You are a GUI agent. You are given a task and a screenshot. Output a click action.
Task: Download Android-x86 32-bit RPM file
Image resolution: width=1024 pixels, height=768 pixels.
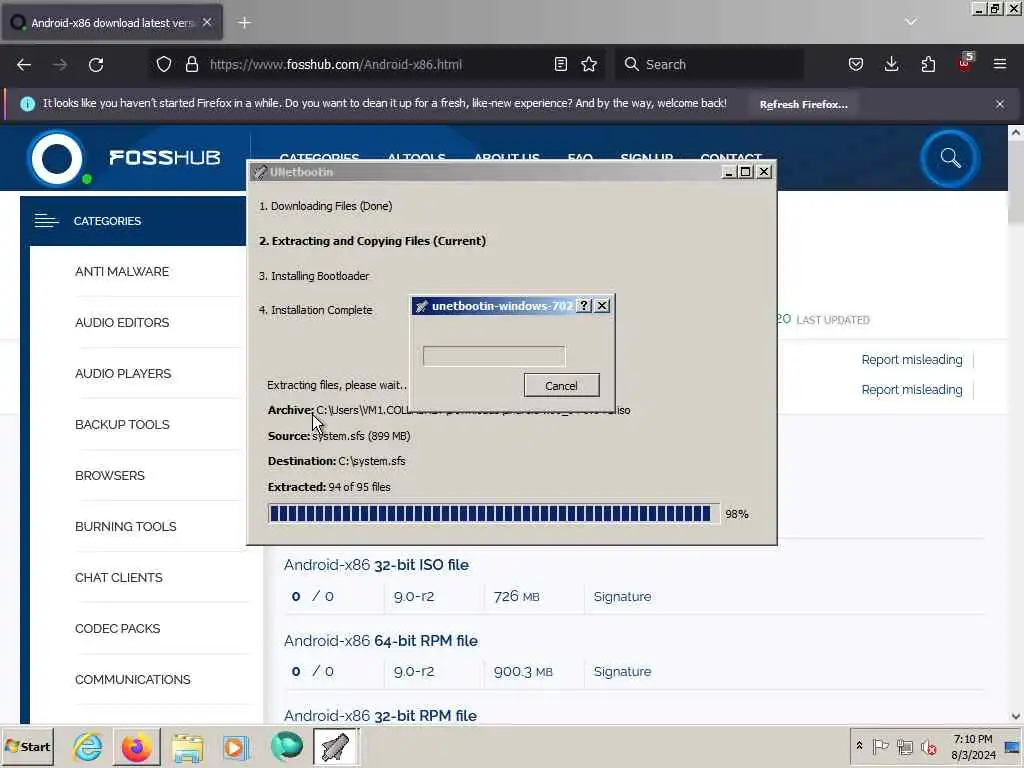380,716
